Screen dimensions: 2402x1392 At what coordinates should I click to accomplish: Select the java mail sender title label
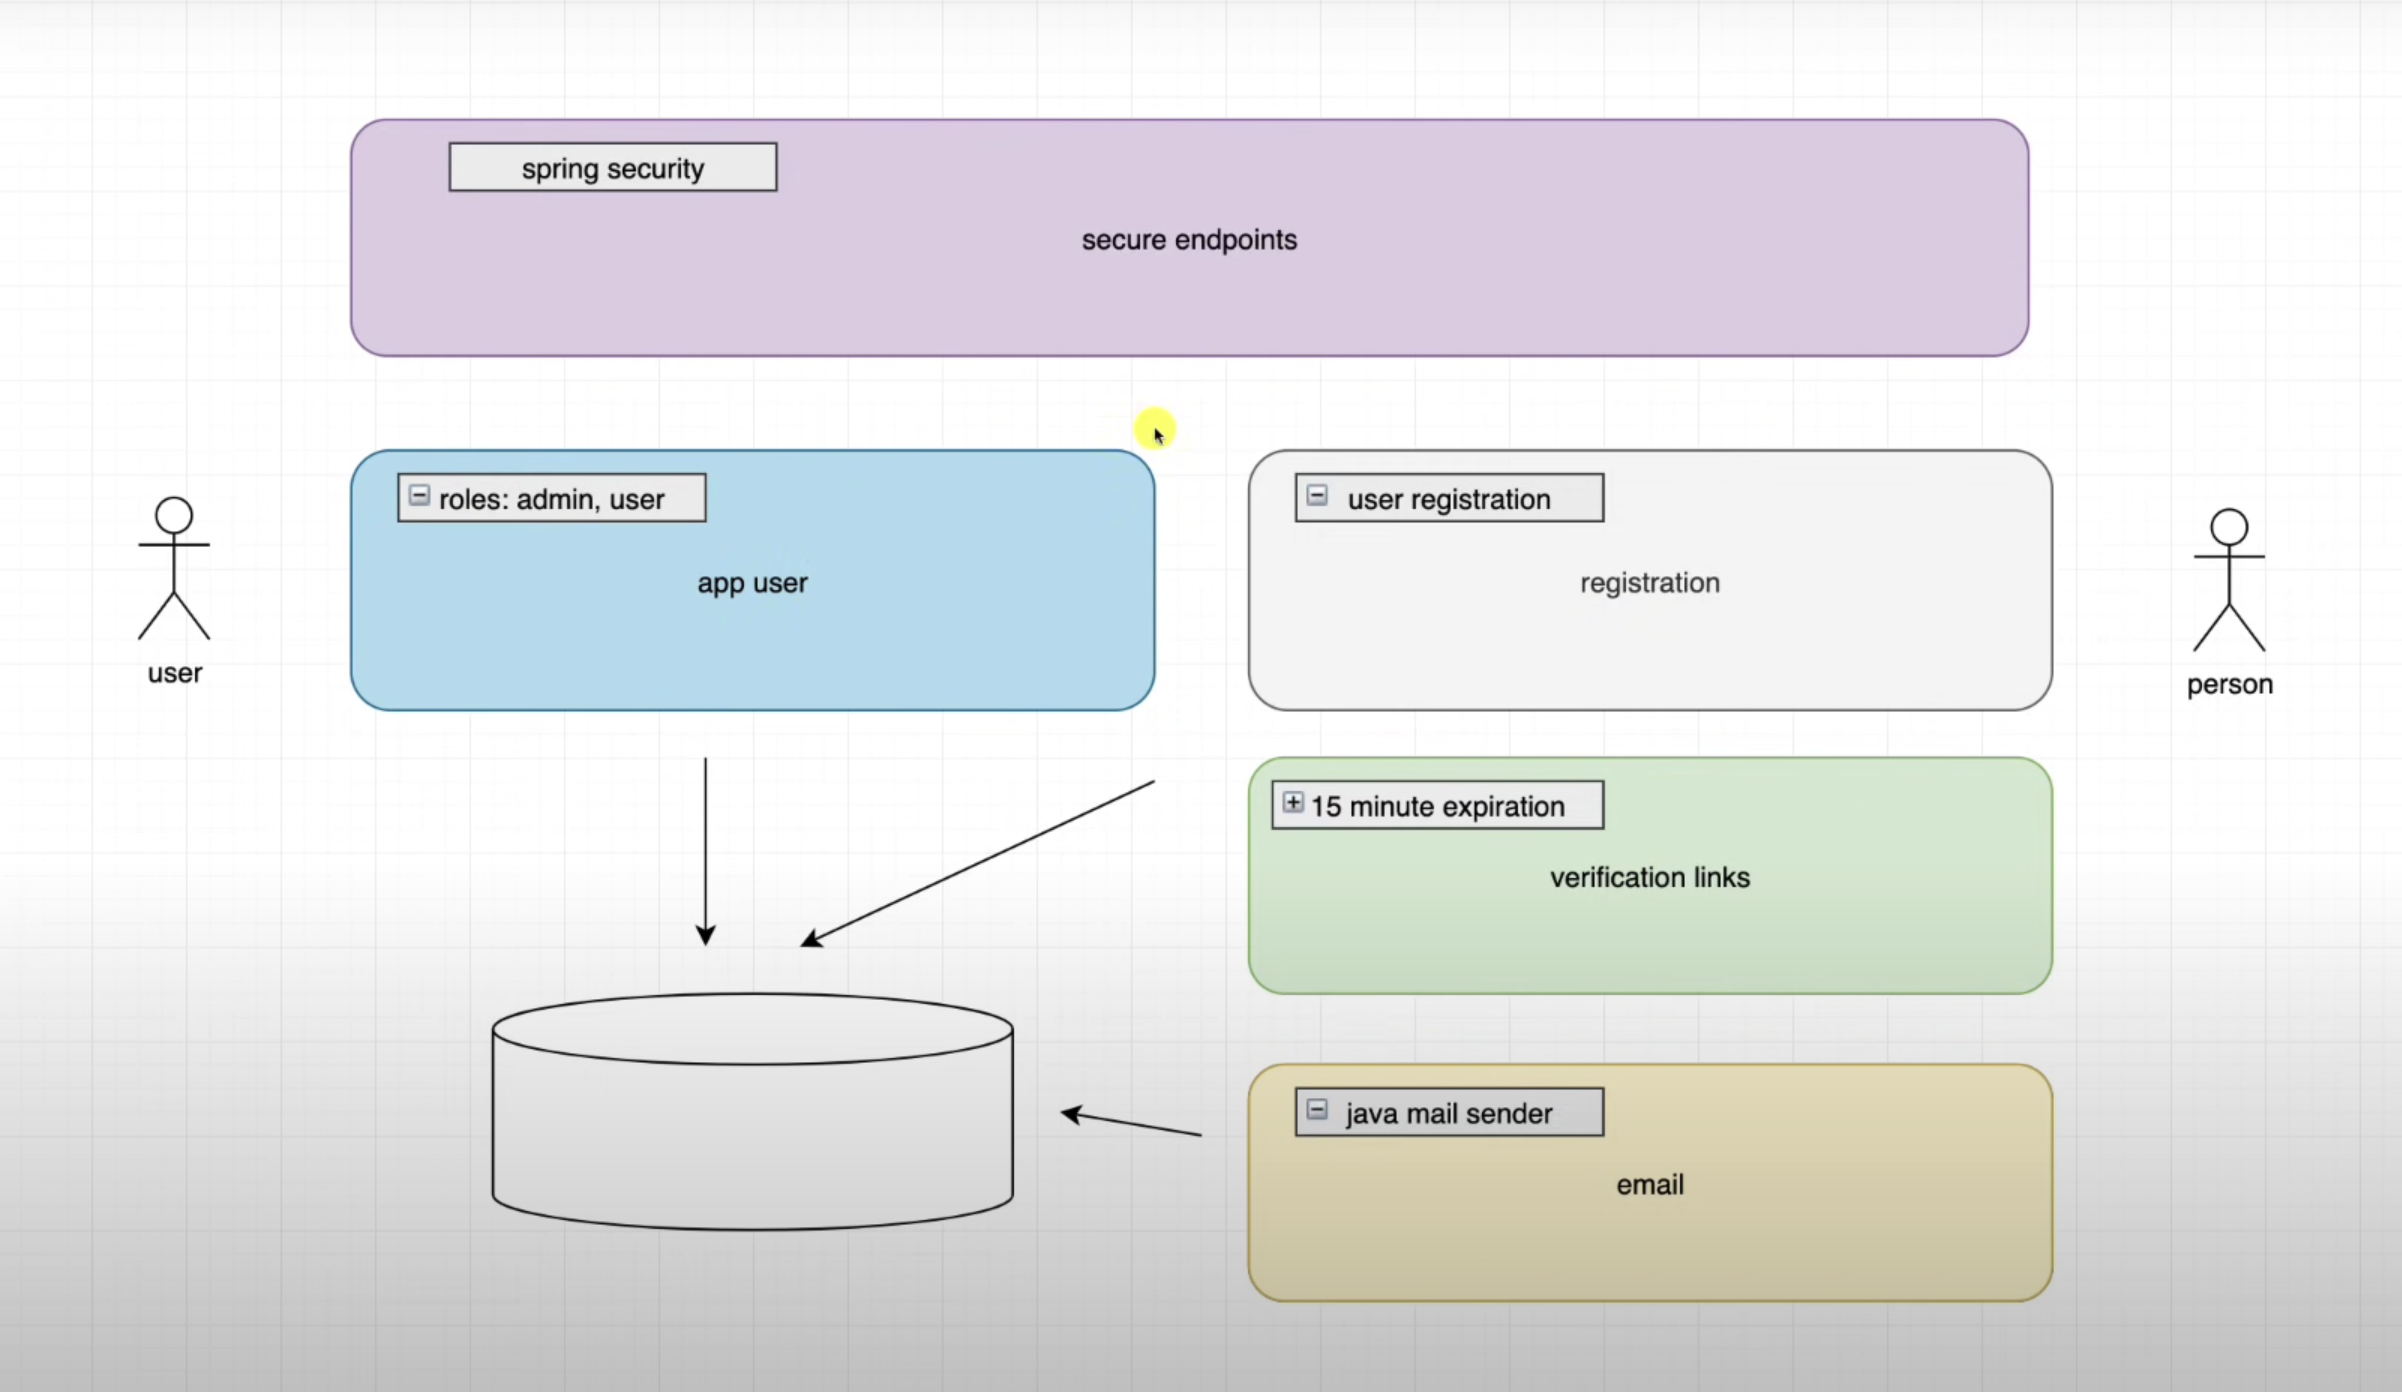(1449, 1112)
